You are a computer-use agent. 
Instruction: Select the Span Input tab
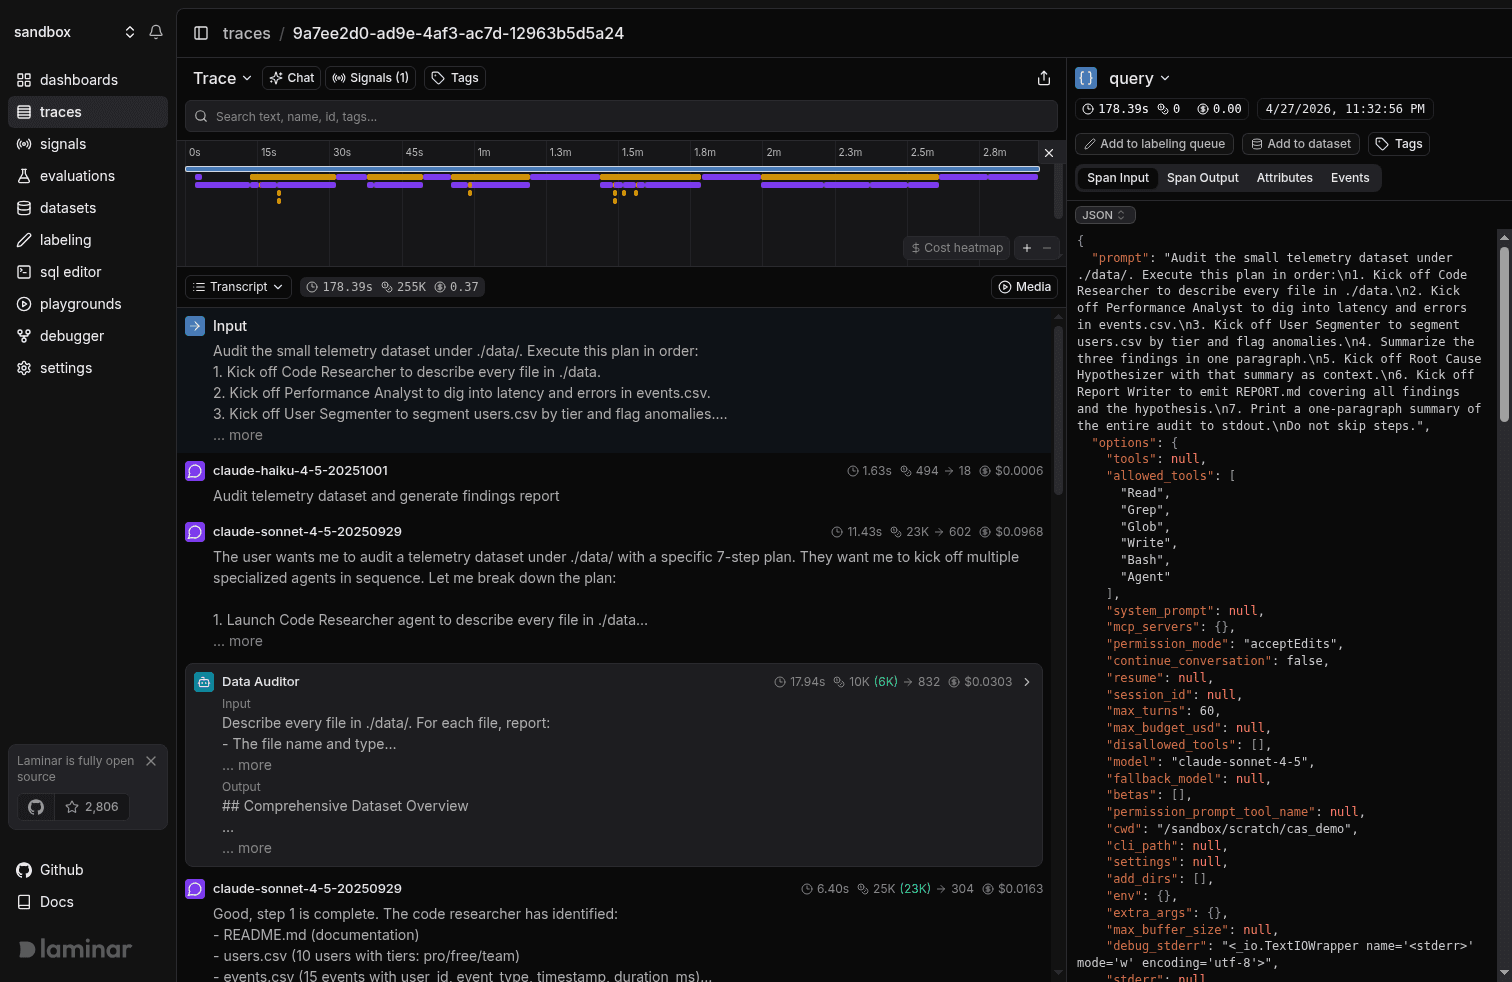click(1118, 178)
